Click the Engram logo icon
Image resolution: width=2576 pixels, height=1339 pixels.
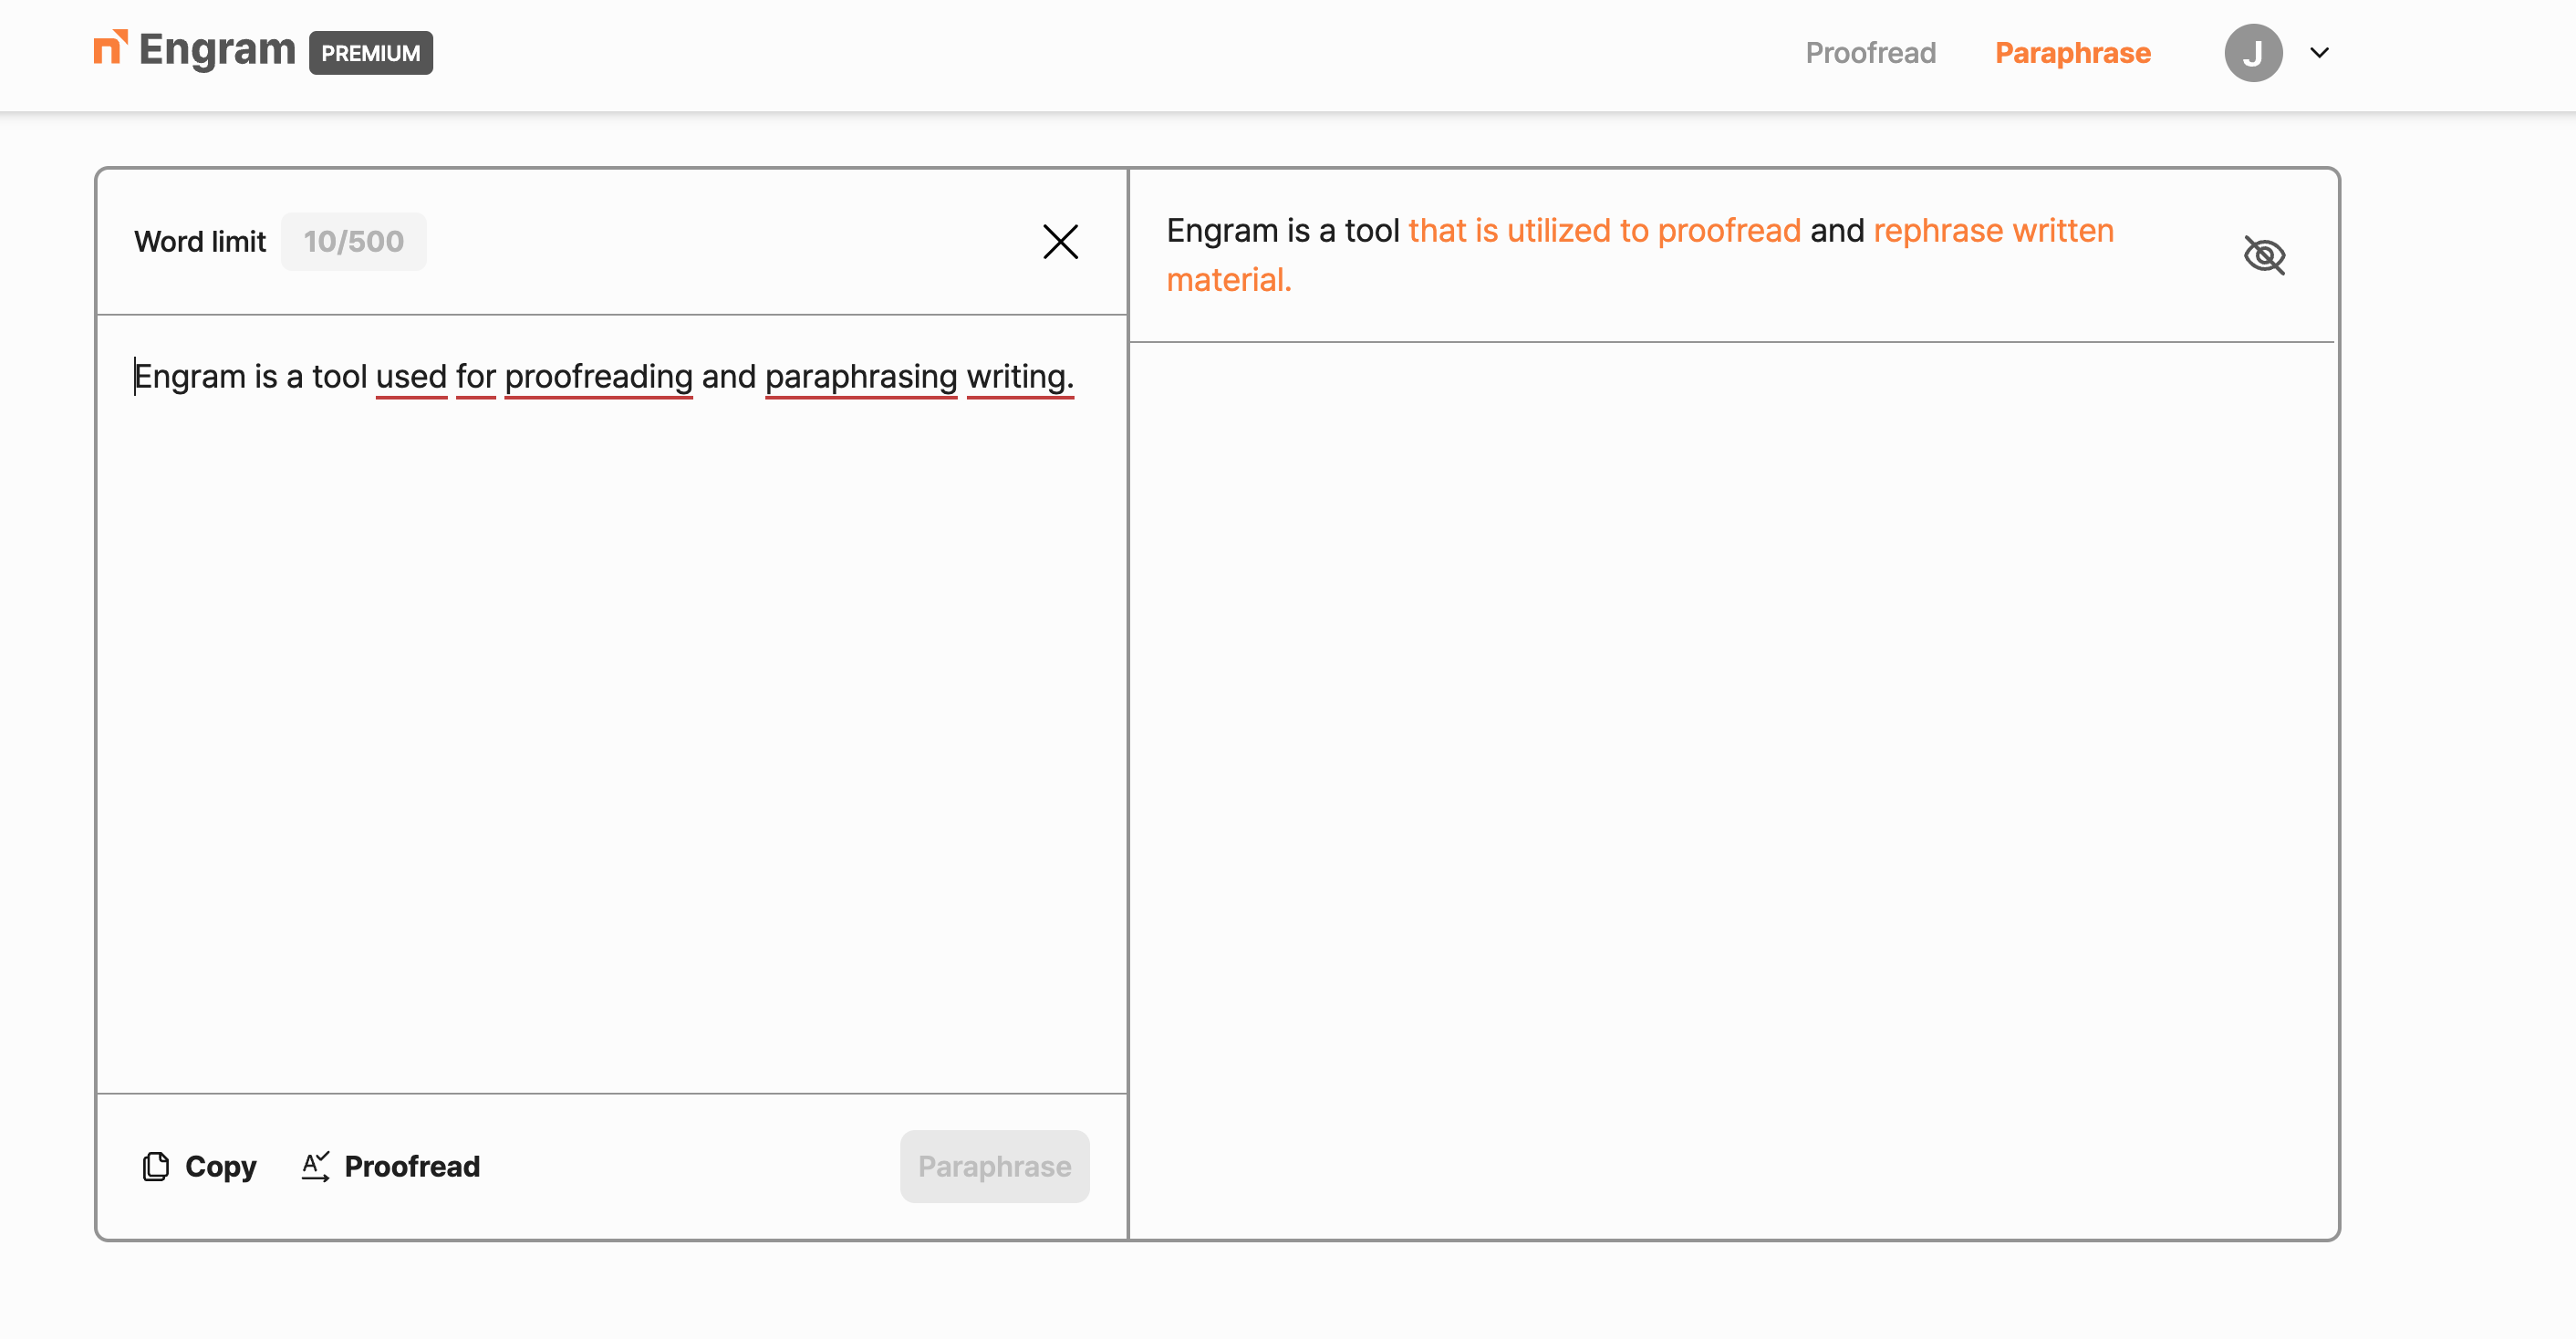coord(110,48)
